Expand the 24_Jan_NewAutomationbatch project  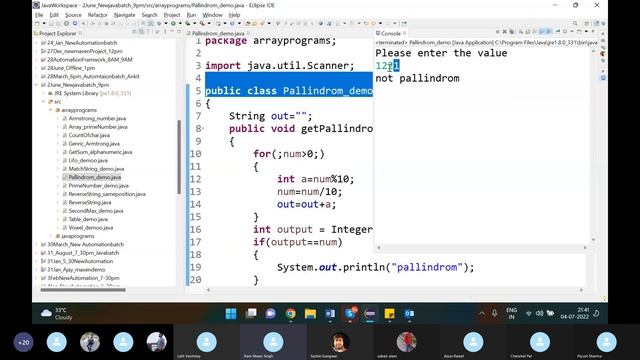37,43
